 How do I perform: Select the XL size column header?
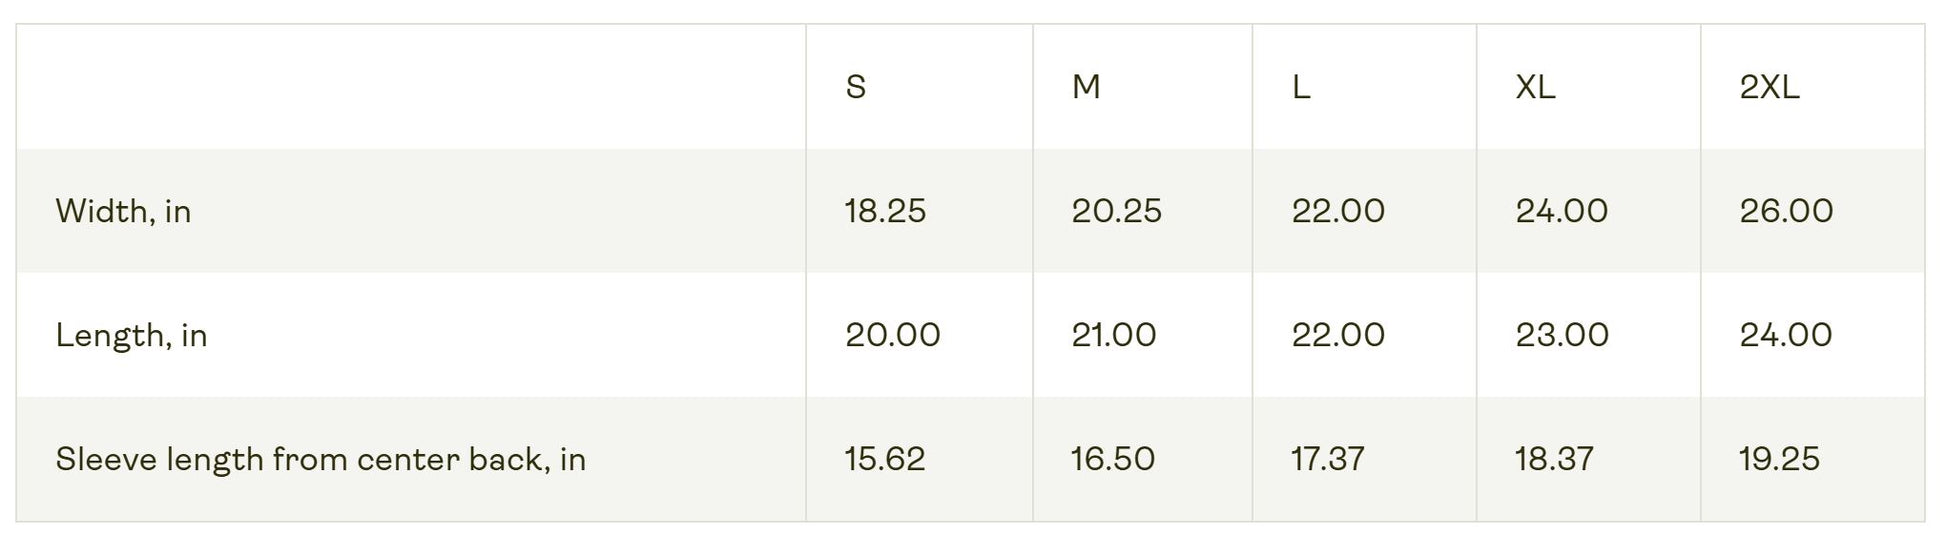[x=1535, y=88]
